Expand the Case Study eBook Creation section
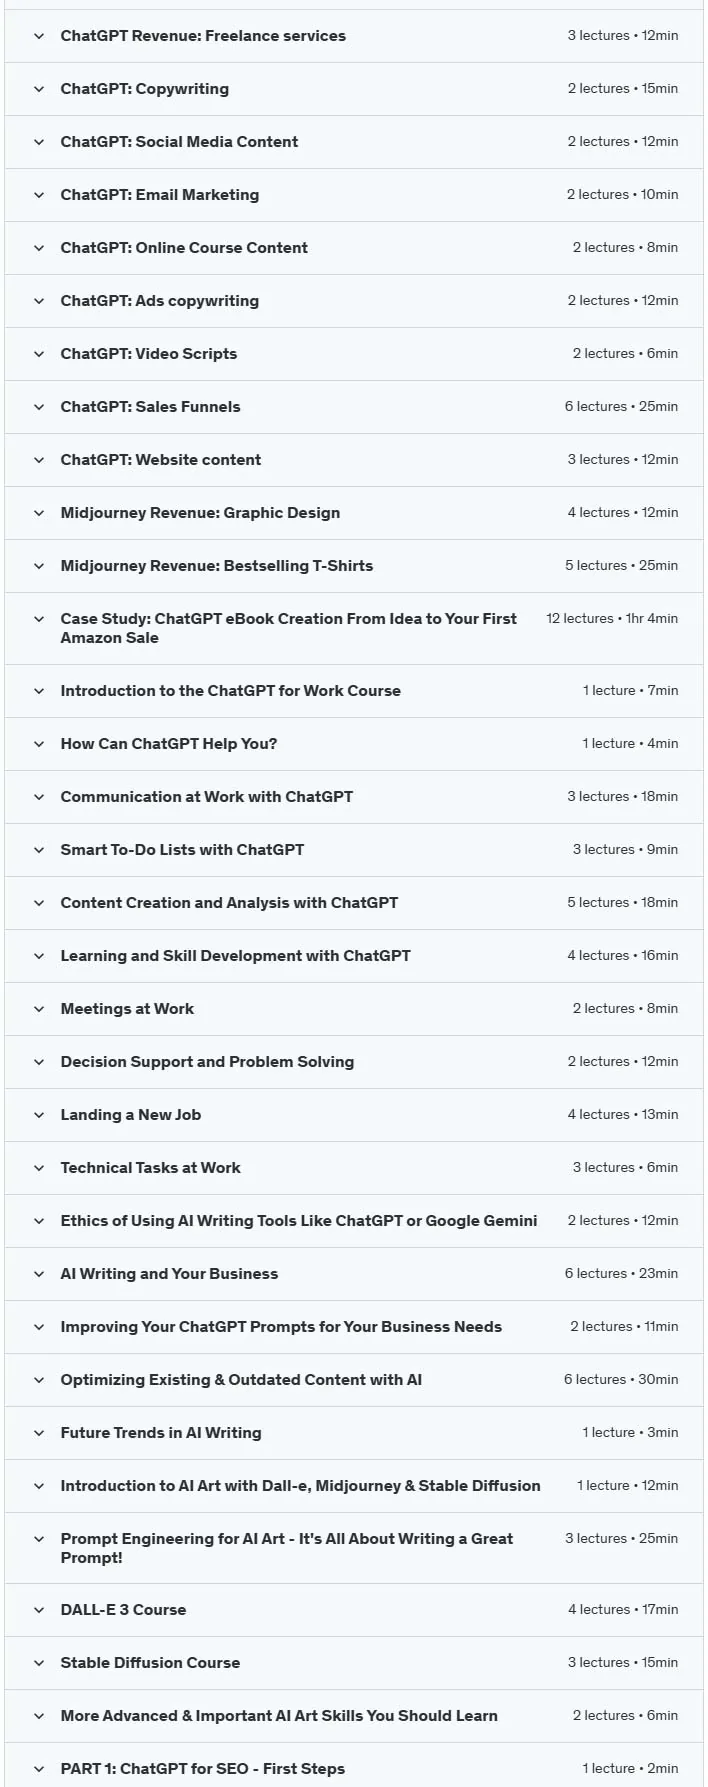This screenshot has height=1787, width=708. coord(354,628)
